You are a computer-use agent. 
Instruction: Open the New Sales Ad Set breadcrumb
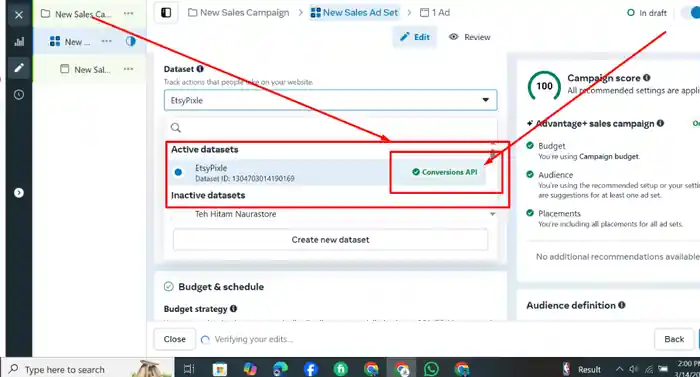tap(354, 13)
